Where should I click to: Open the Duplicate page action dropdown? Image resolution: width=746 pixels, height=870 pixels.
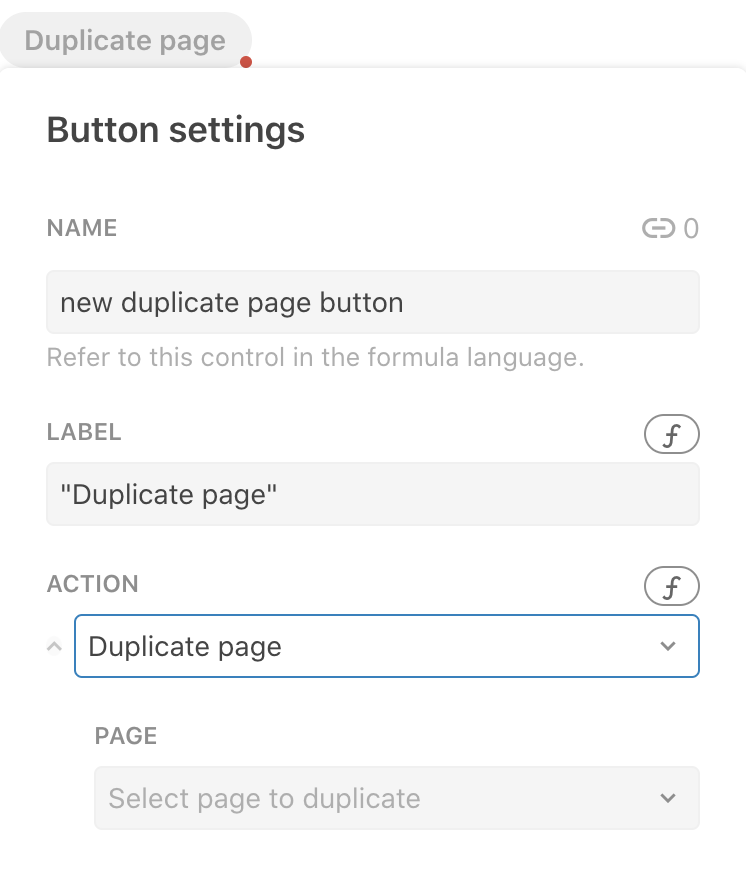tap(387, 646)
